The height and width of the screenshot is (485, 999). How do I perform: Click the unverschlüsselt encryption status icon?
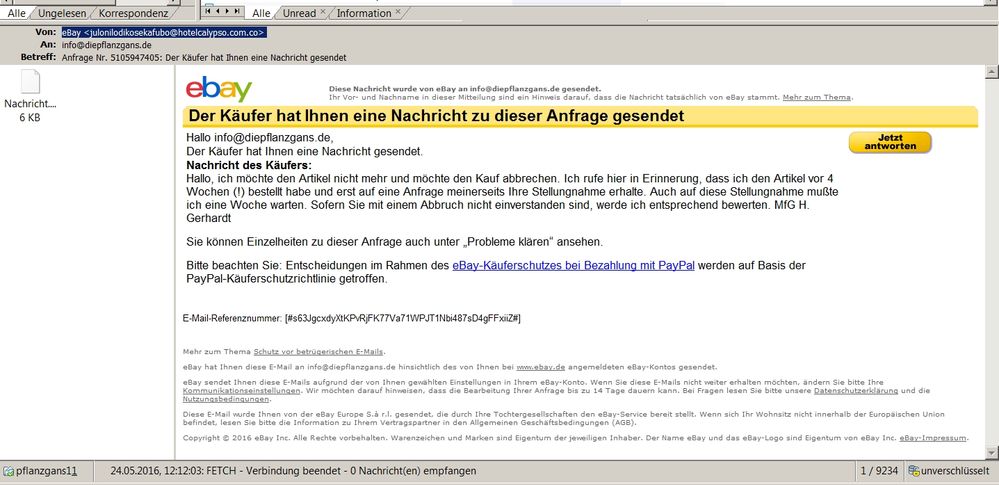(914, 472)
